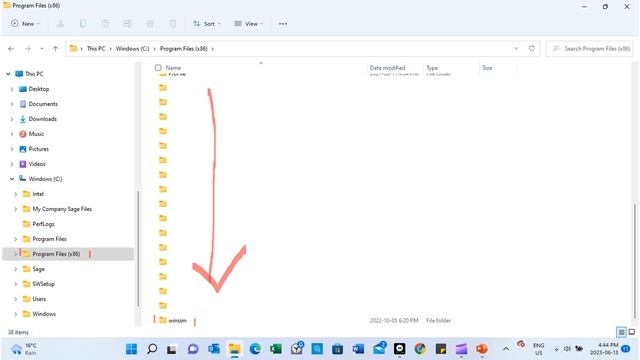Image resolution: width=640 pixels, height=360 pixels.
Task: Open Microsoft Store from the taskbar
Action: (338, 349)
